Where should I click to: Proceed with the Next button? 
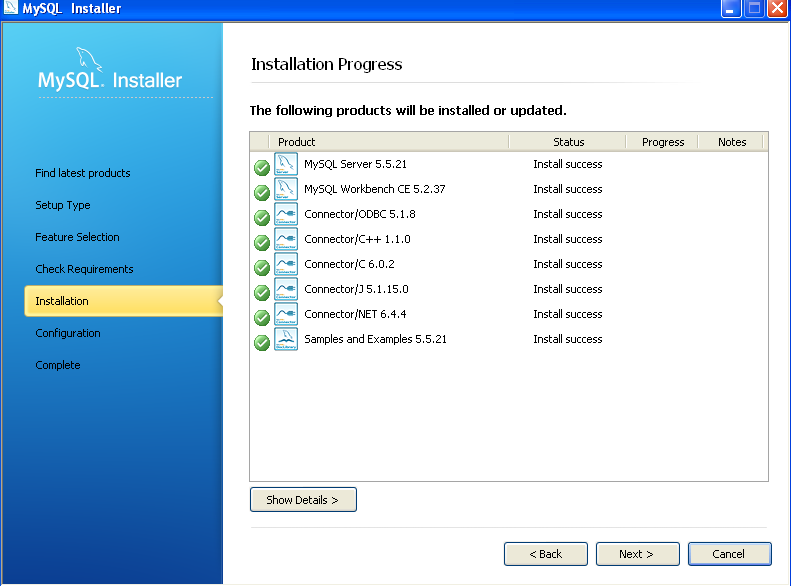(638, 554)
